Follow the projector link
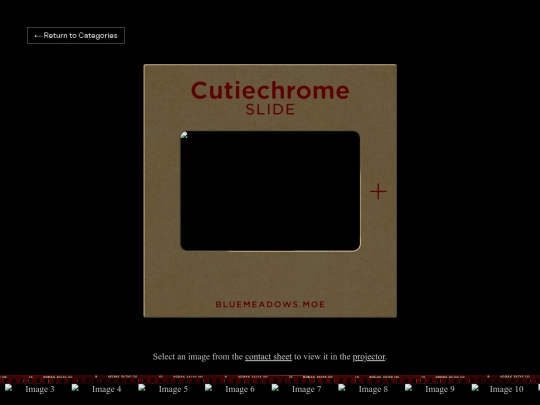The width and height of the screenshot is (540, 405). tap(368, 357)
